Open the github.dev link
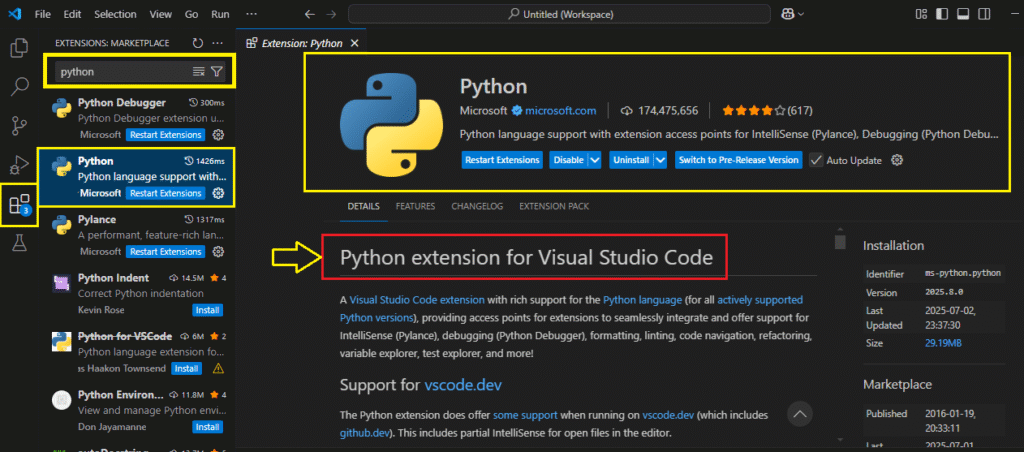The height and width of the screenshot is (452, 1024). 365,432
